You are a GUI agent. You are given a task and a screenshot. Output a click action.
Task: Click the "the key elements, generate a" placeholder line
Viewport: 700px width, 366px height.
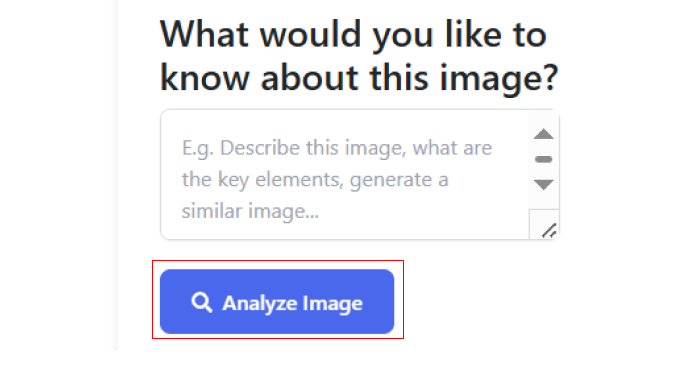pos(315,180)
